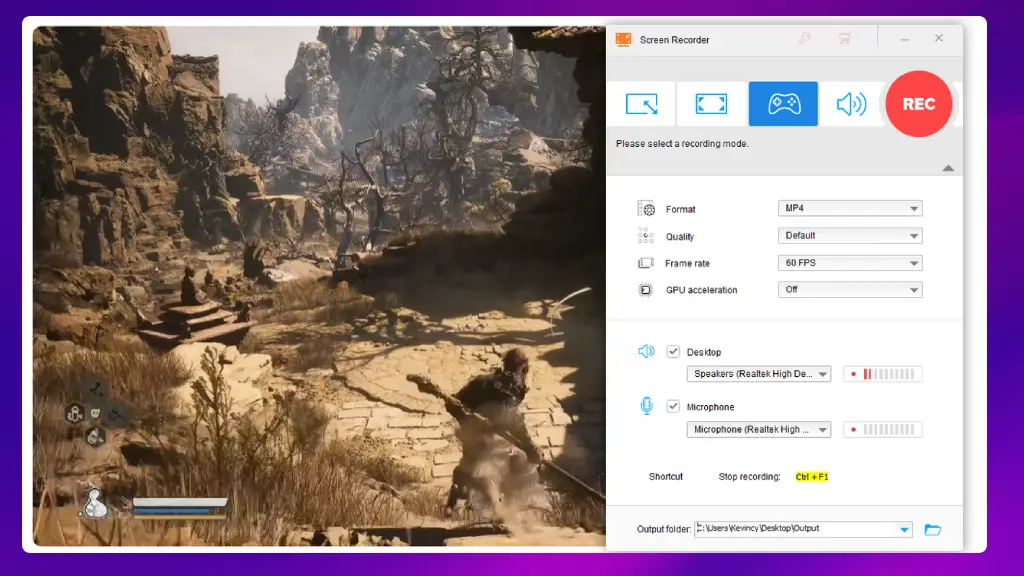The height and width of the screenshot is (576, 1024).
Task: Click the Output folder path field
Action: pos(803,529)
